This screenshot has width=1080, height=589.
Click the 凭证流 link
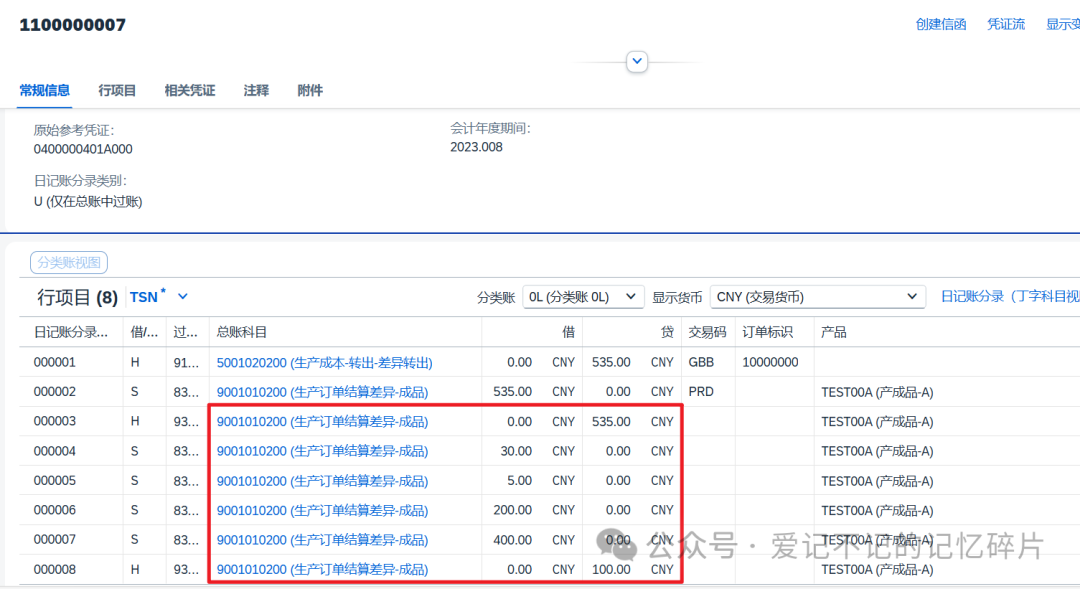click(1006, 25)
